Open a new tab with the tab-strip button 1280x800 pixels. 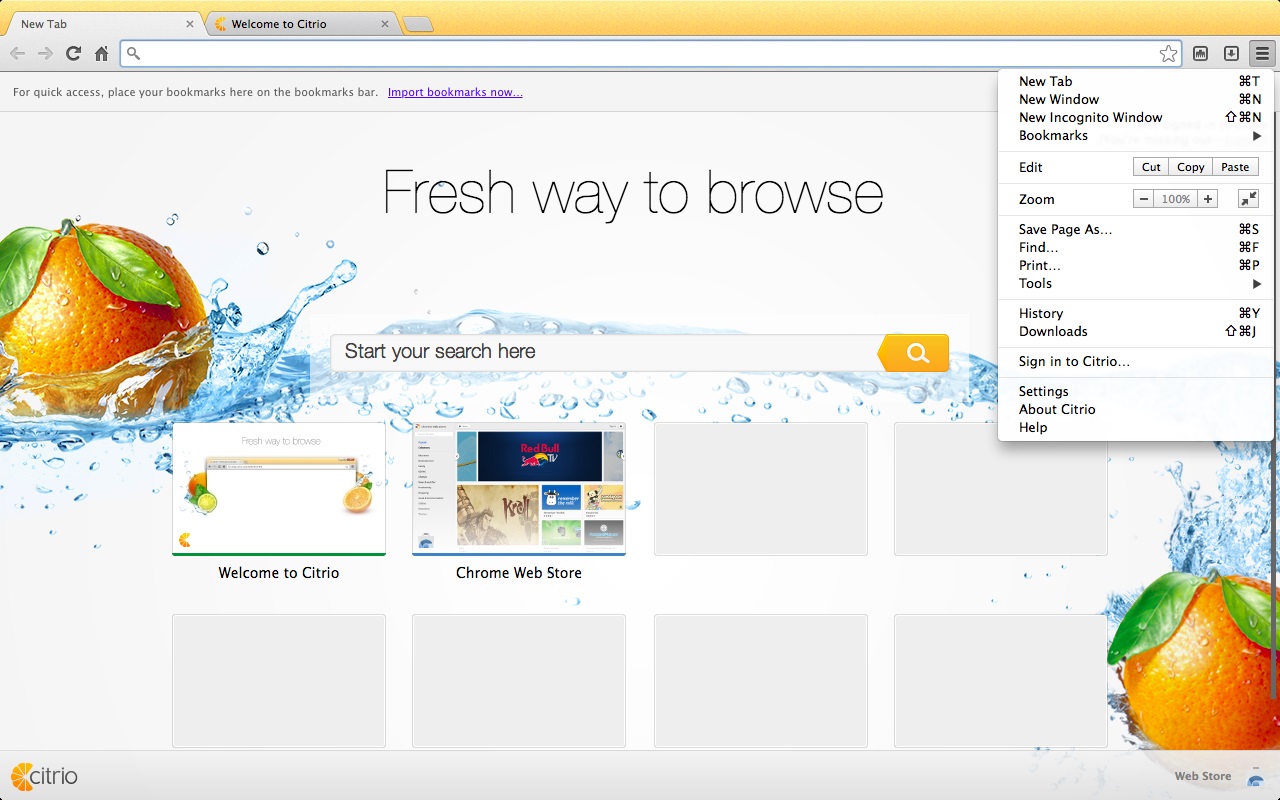(418, 24)
